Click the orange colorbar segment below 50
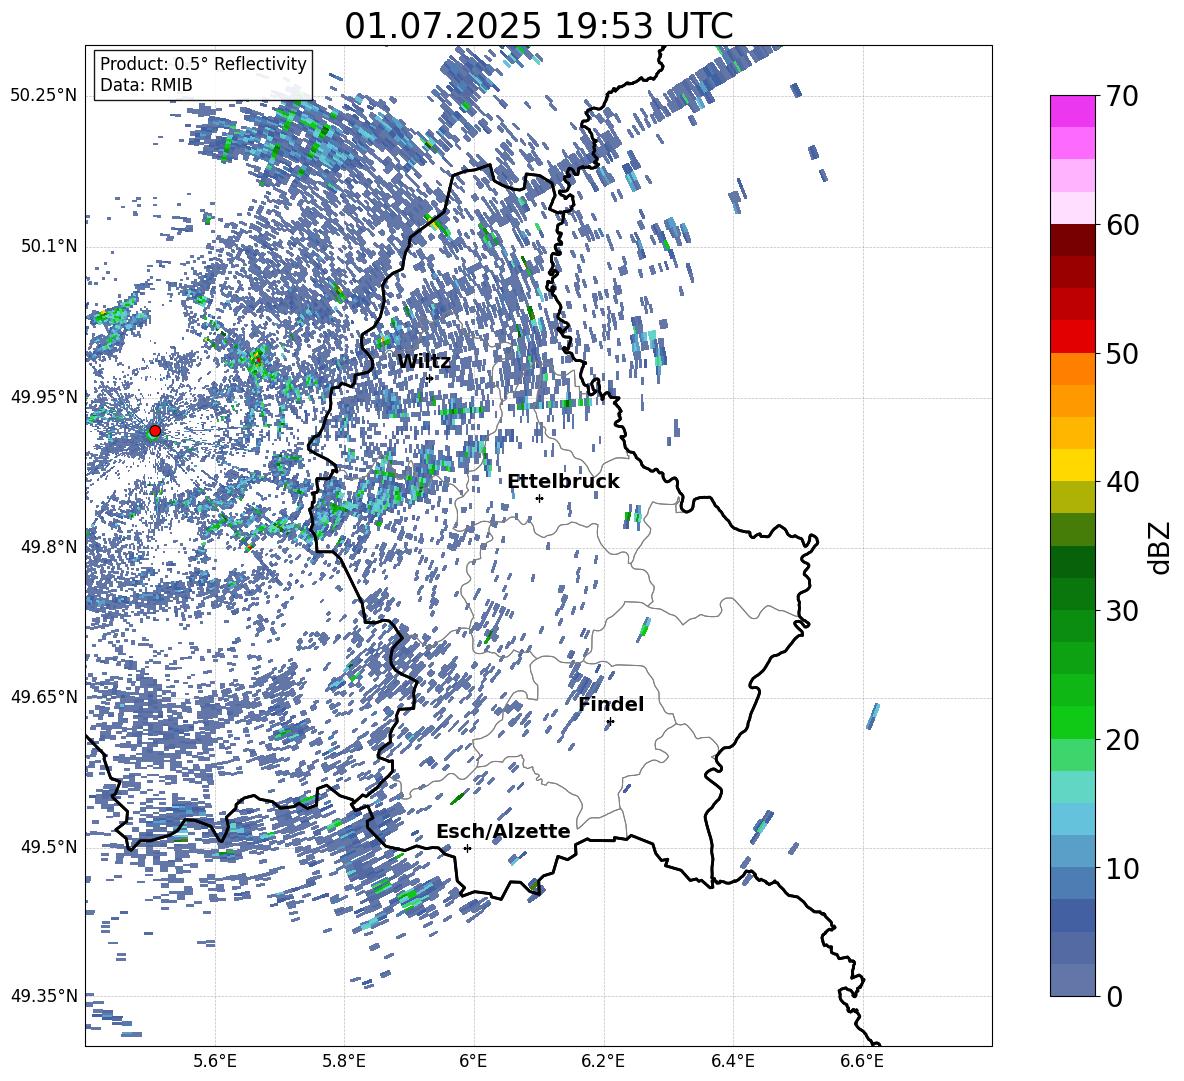This screenshot has width=1184, height=1081. click(x=1072, y=368)
